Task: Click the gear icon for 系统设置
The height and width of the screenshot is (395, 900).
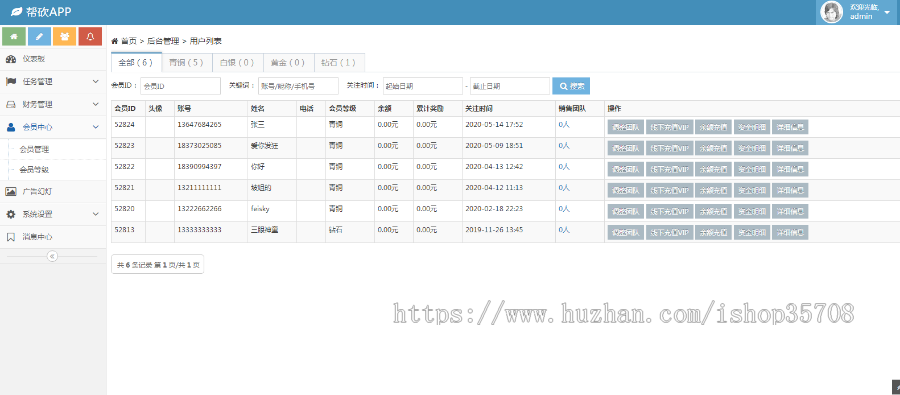Action: click(x=10, y=214)
